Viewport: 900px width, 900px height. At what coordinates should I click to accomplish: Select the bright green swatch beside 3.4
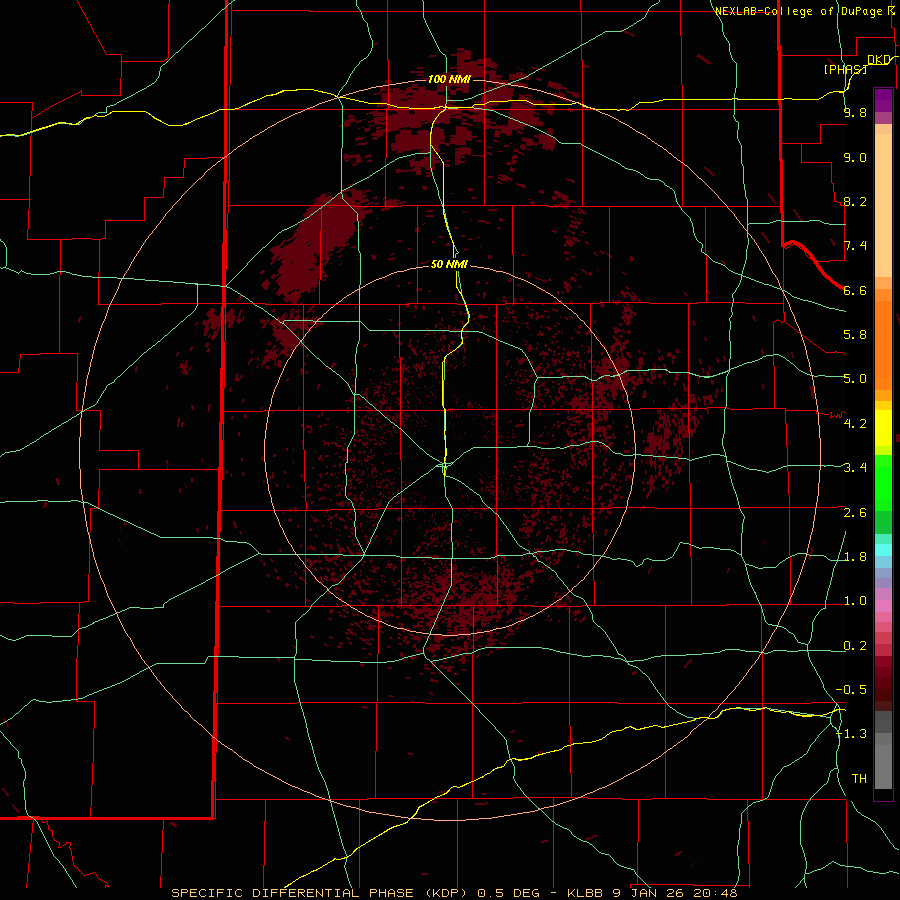tap(883, 485)
